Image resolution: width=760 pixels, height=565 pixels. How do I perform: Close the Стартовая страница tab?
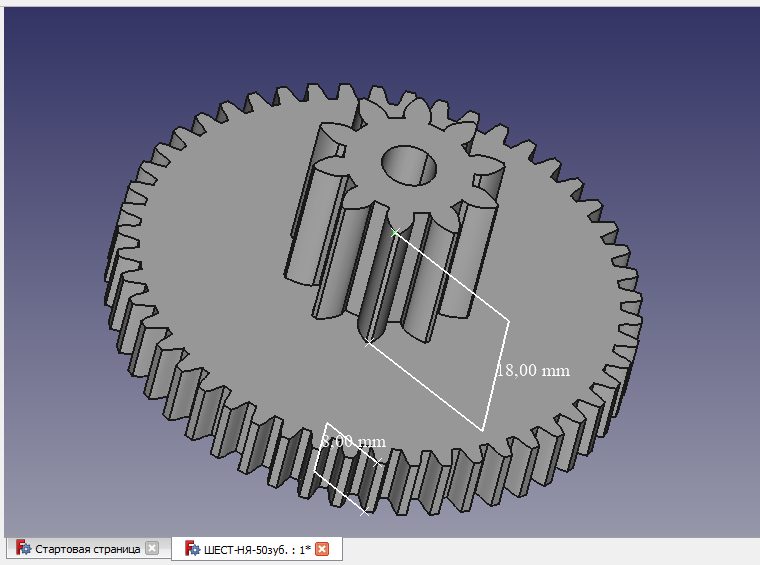152,549
